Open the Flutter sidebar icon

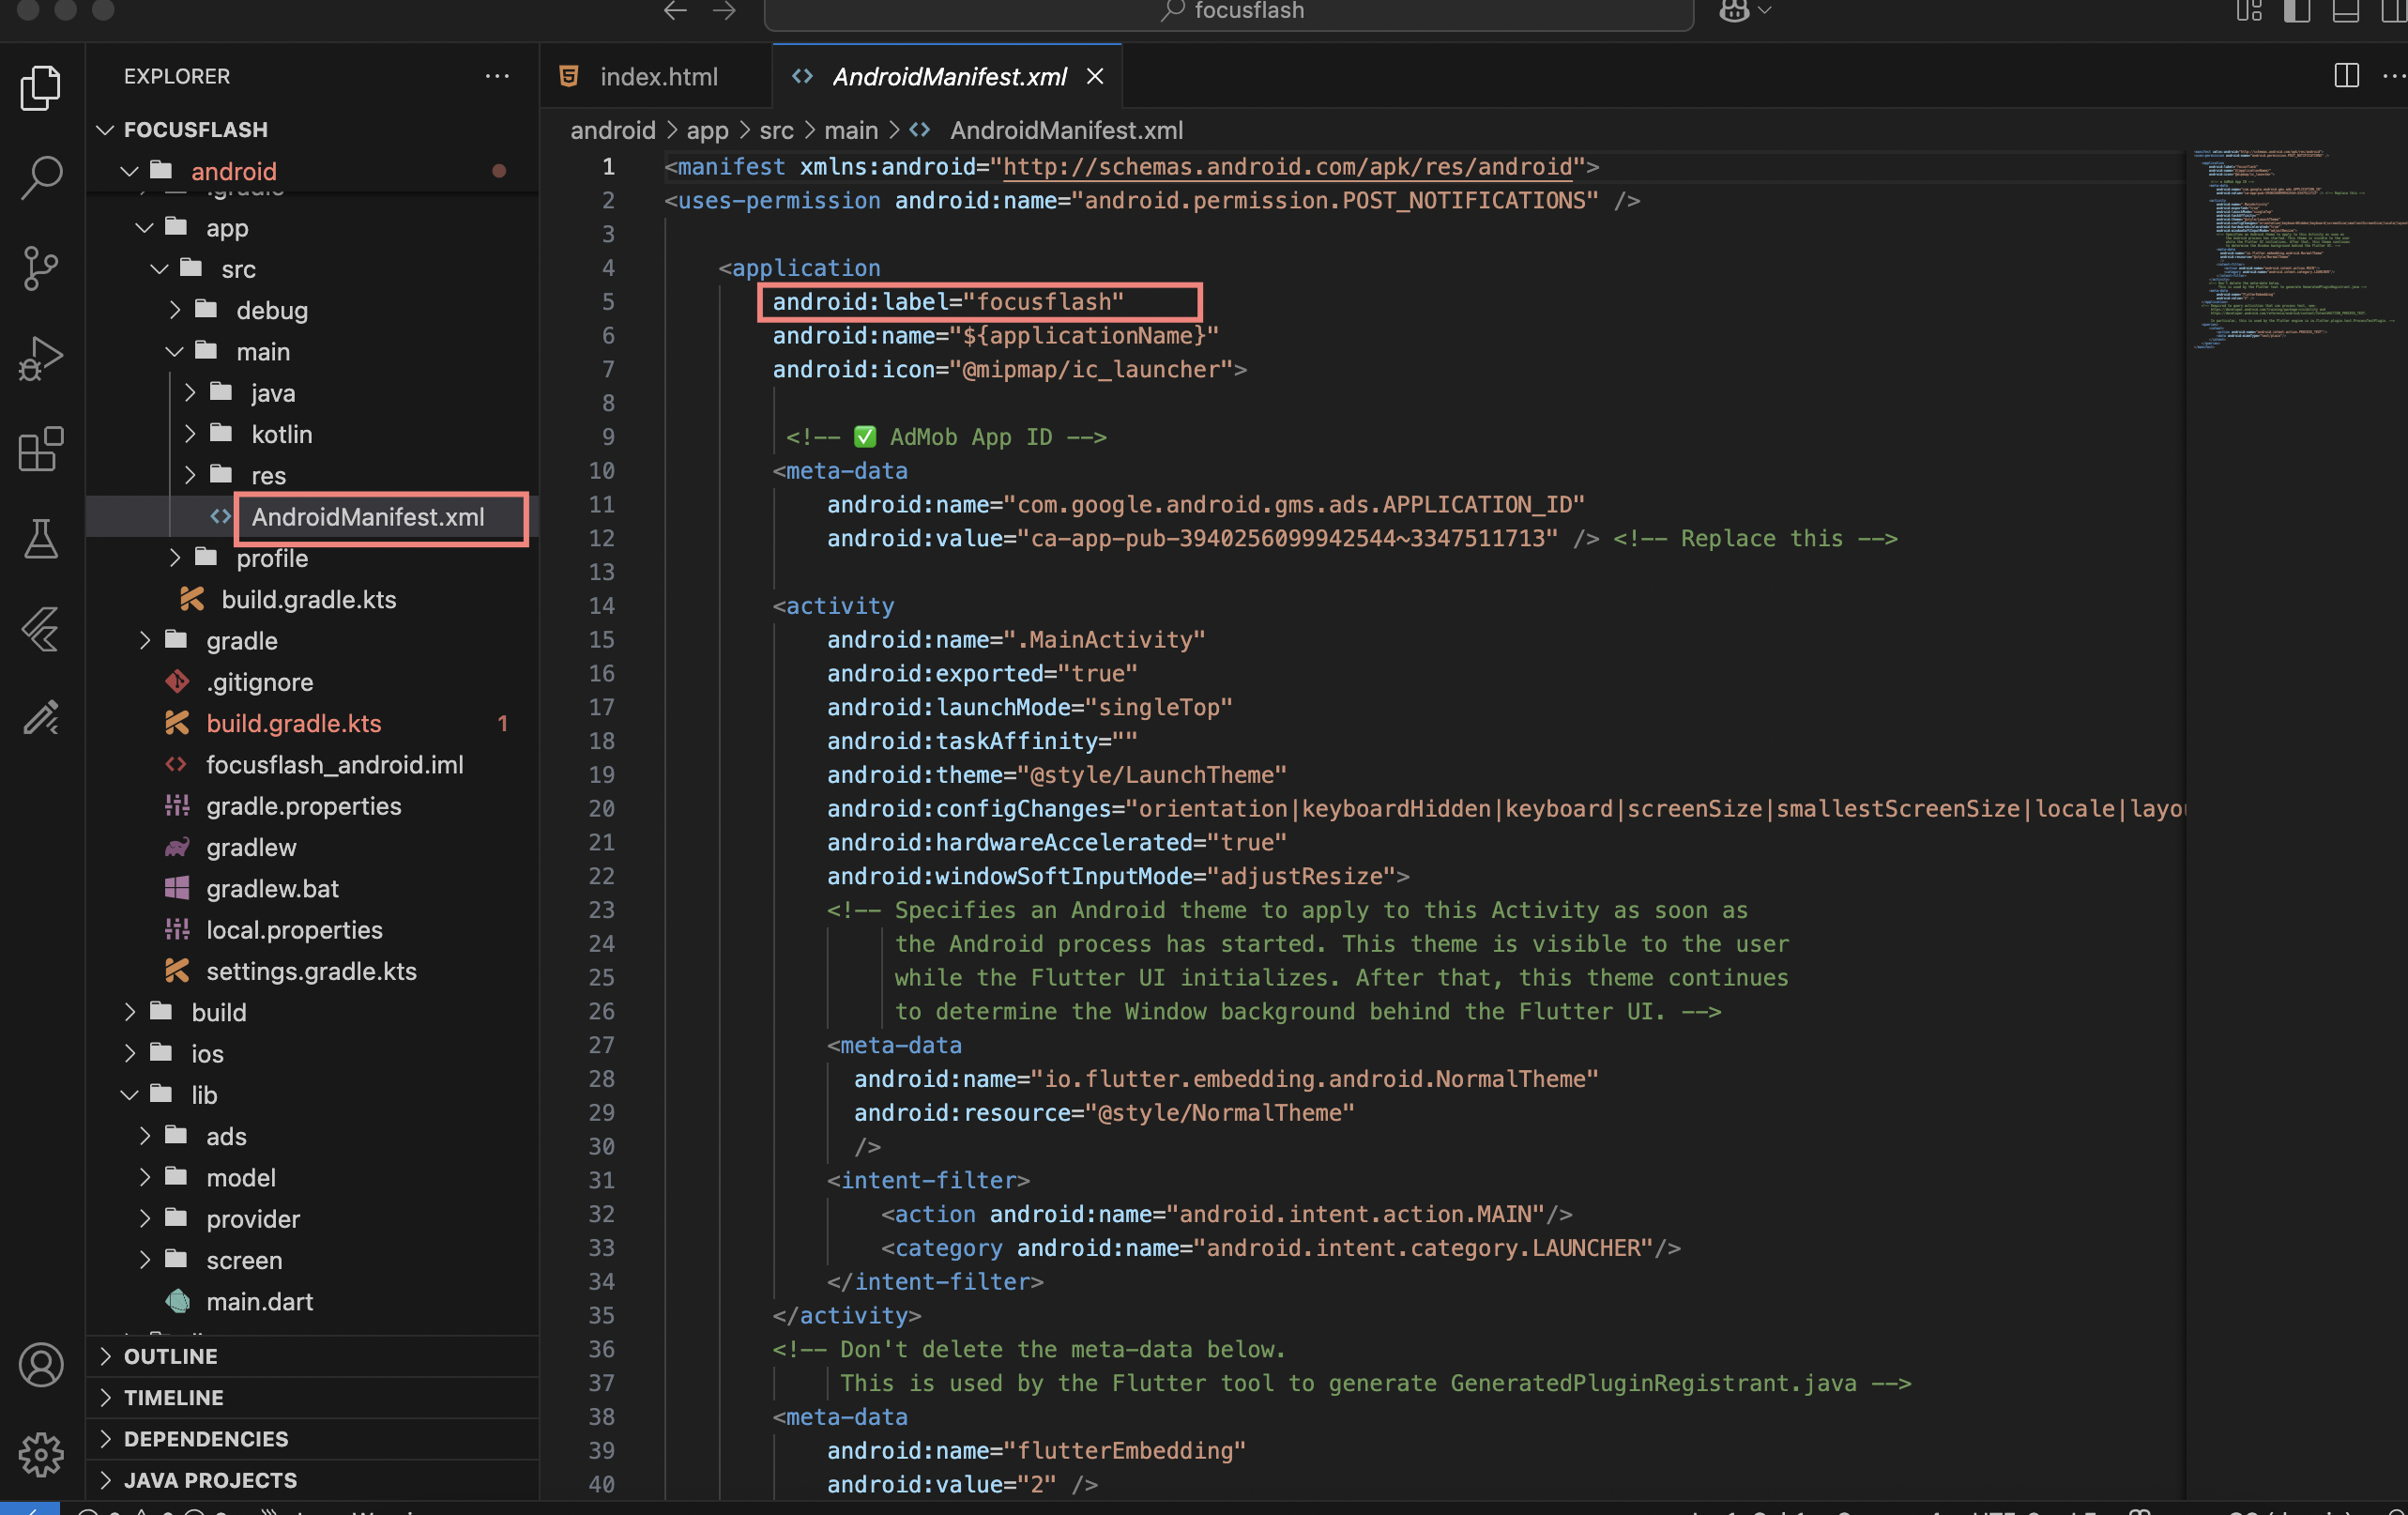41,628
